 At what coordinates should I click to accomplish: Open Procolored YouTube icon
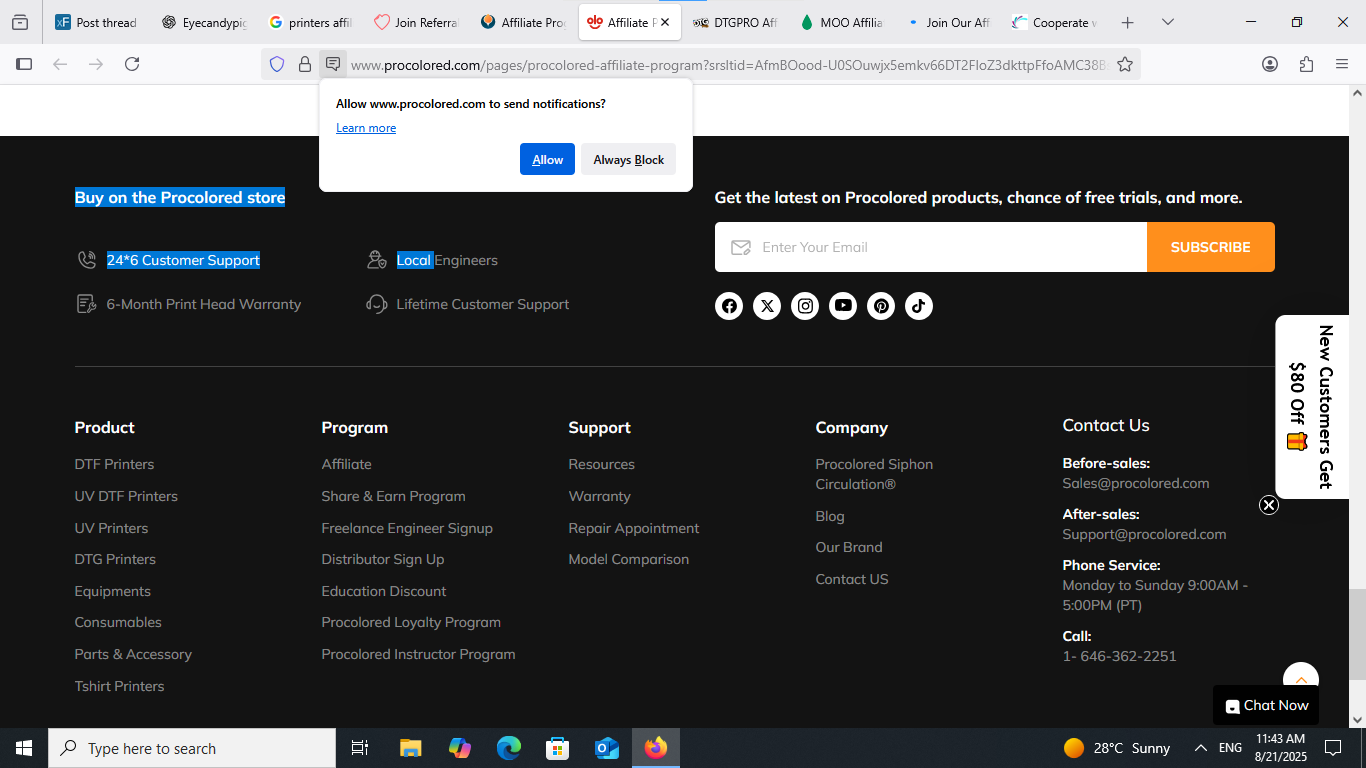(843, 306)
